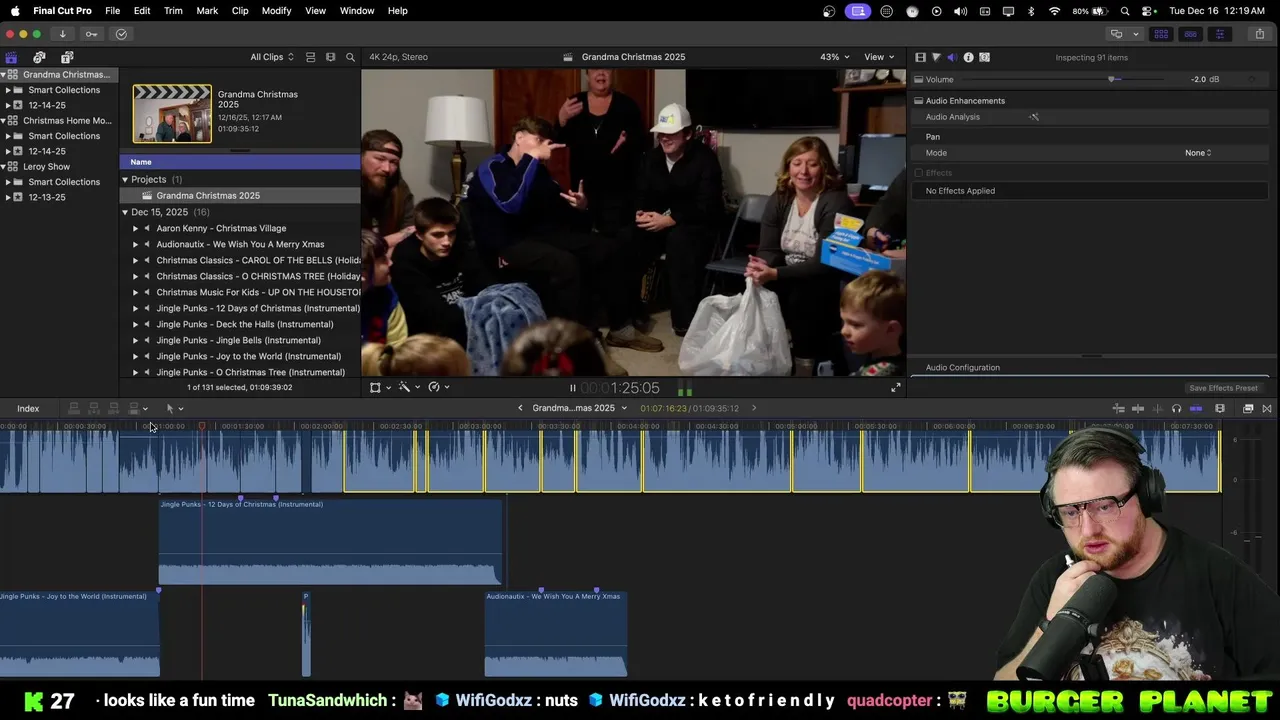Open the Audio inspector speaker icon

point(951,57)
